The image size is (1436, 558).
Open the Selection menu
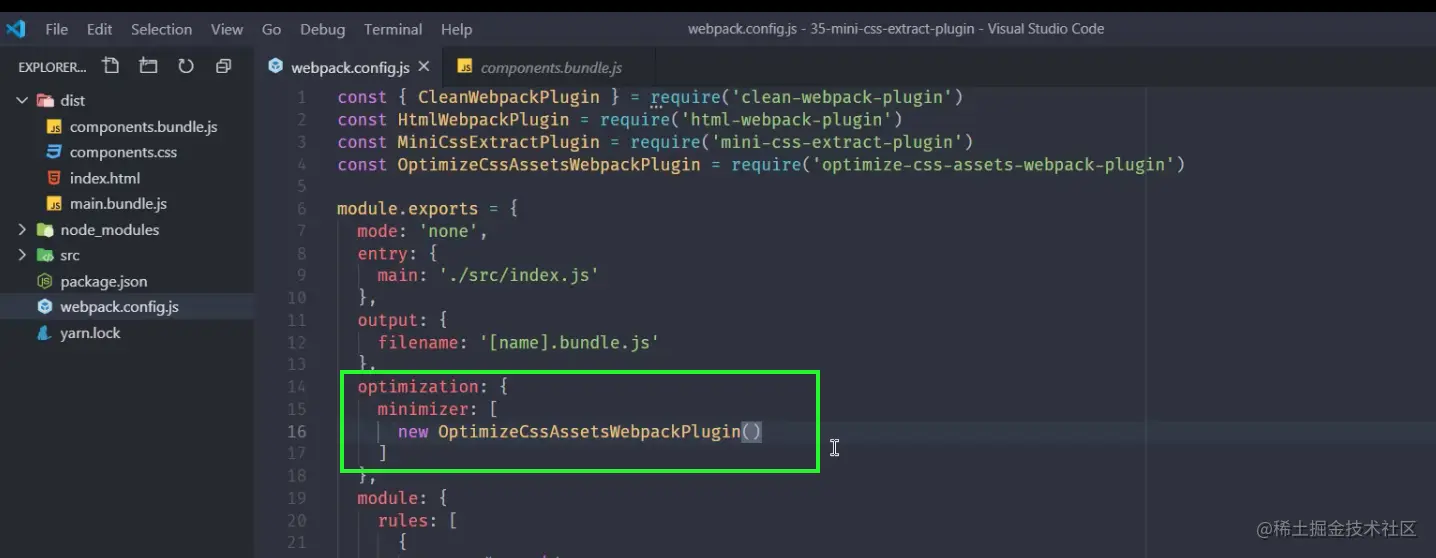pyautogui.click(x=161, y=30)
